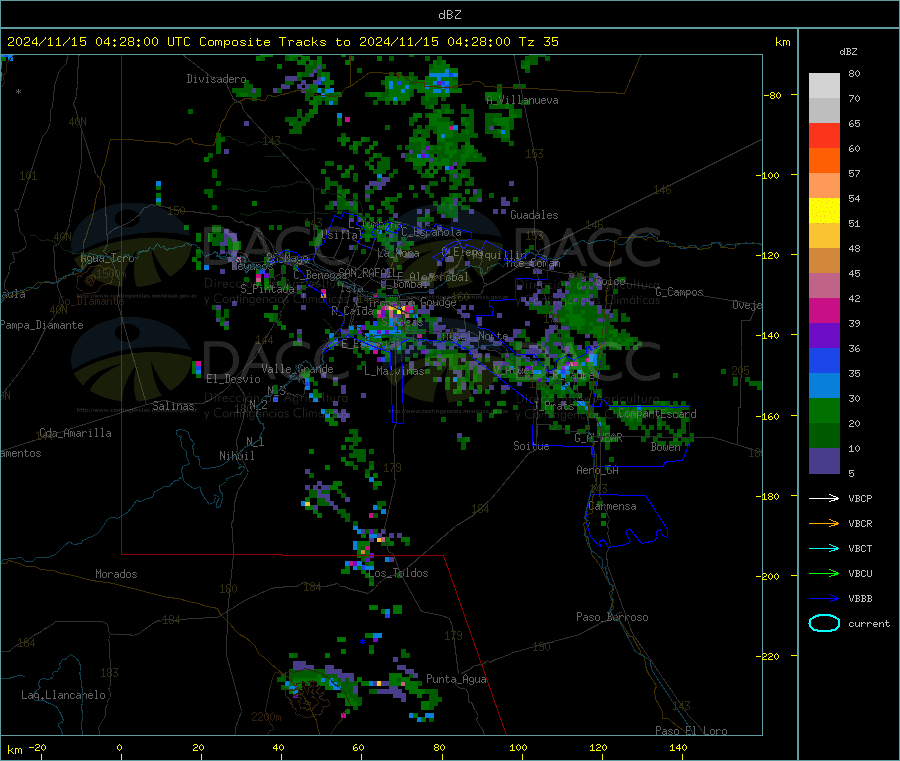Pick the bright green band in dBZ scale
Viewport: 900px width, 761px height.
click(824, 410)
